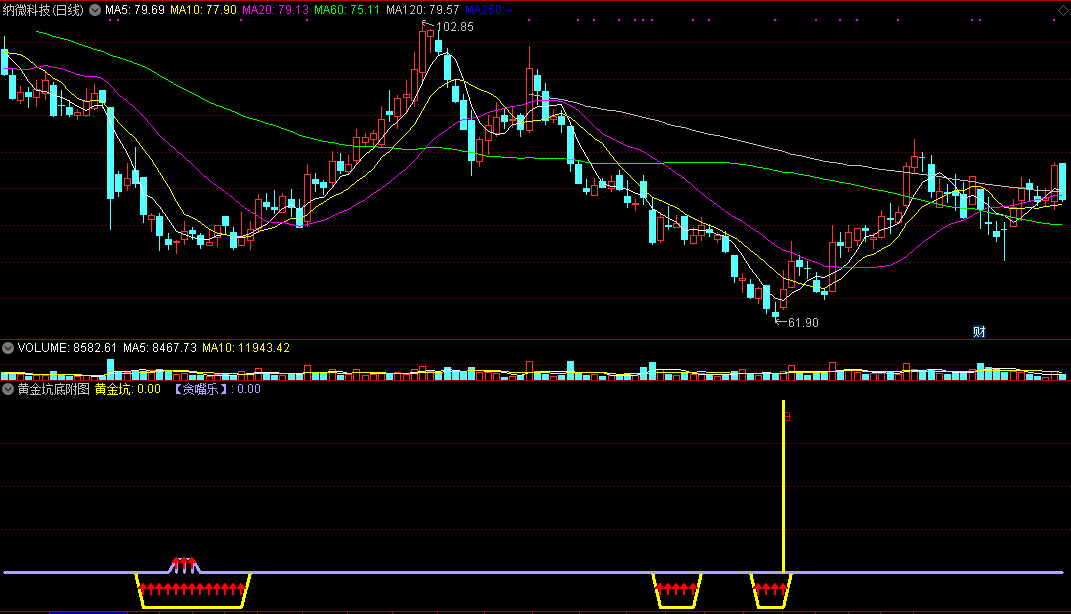1071x614 pixels.
Task: Click the MA10: 77.90 label
Action: (204, 10)
